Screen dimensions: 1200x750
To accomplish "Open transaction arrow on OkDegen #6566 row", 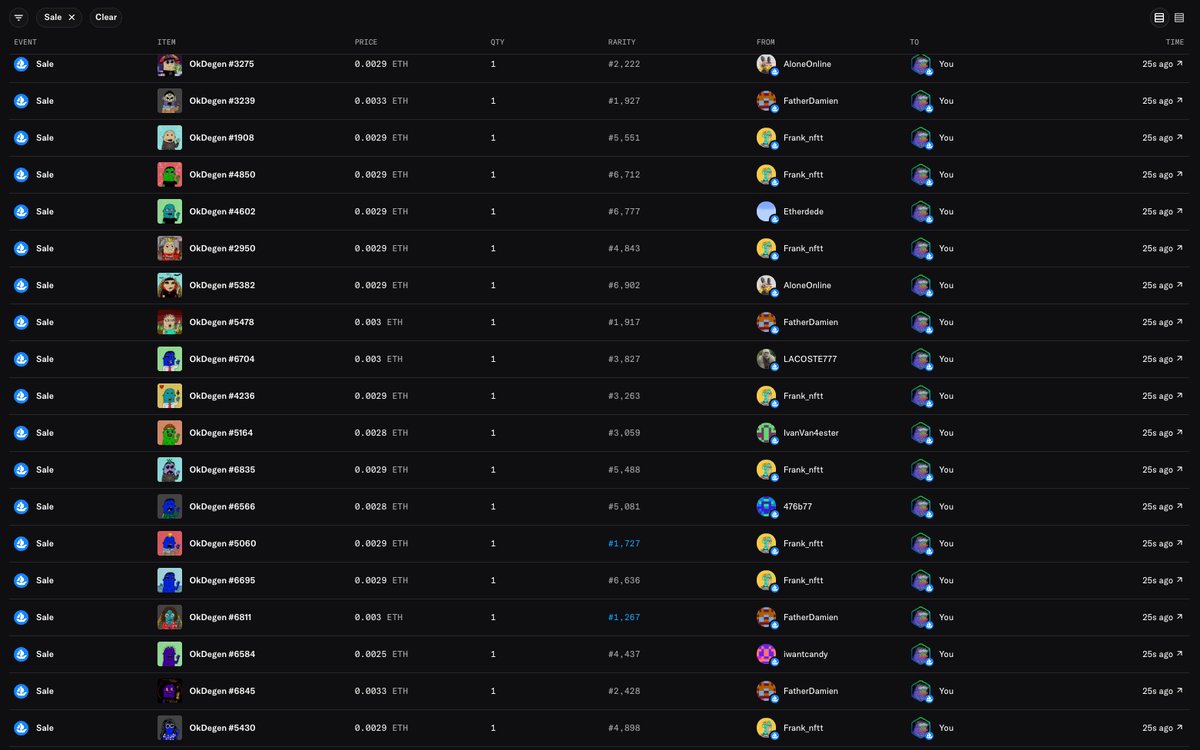I will pyautogui.click(x=1181, y=507).
